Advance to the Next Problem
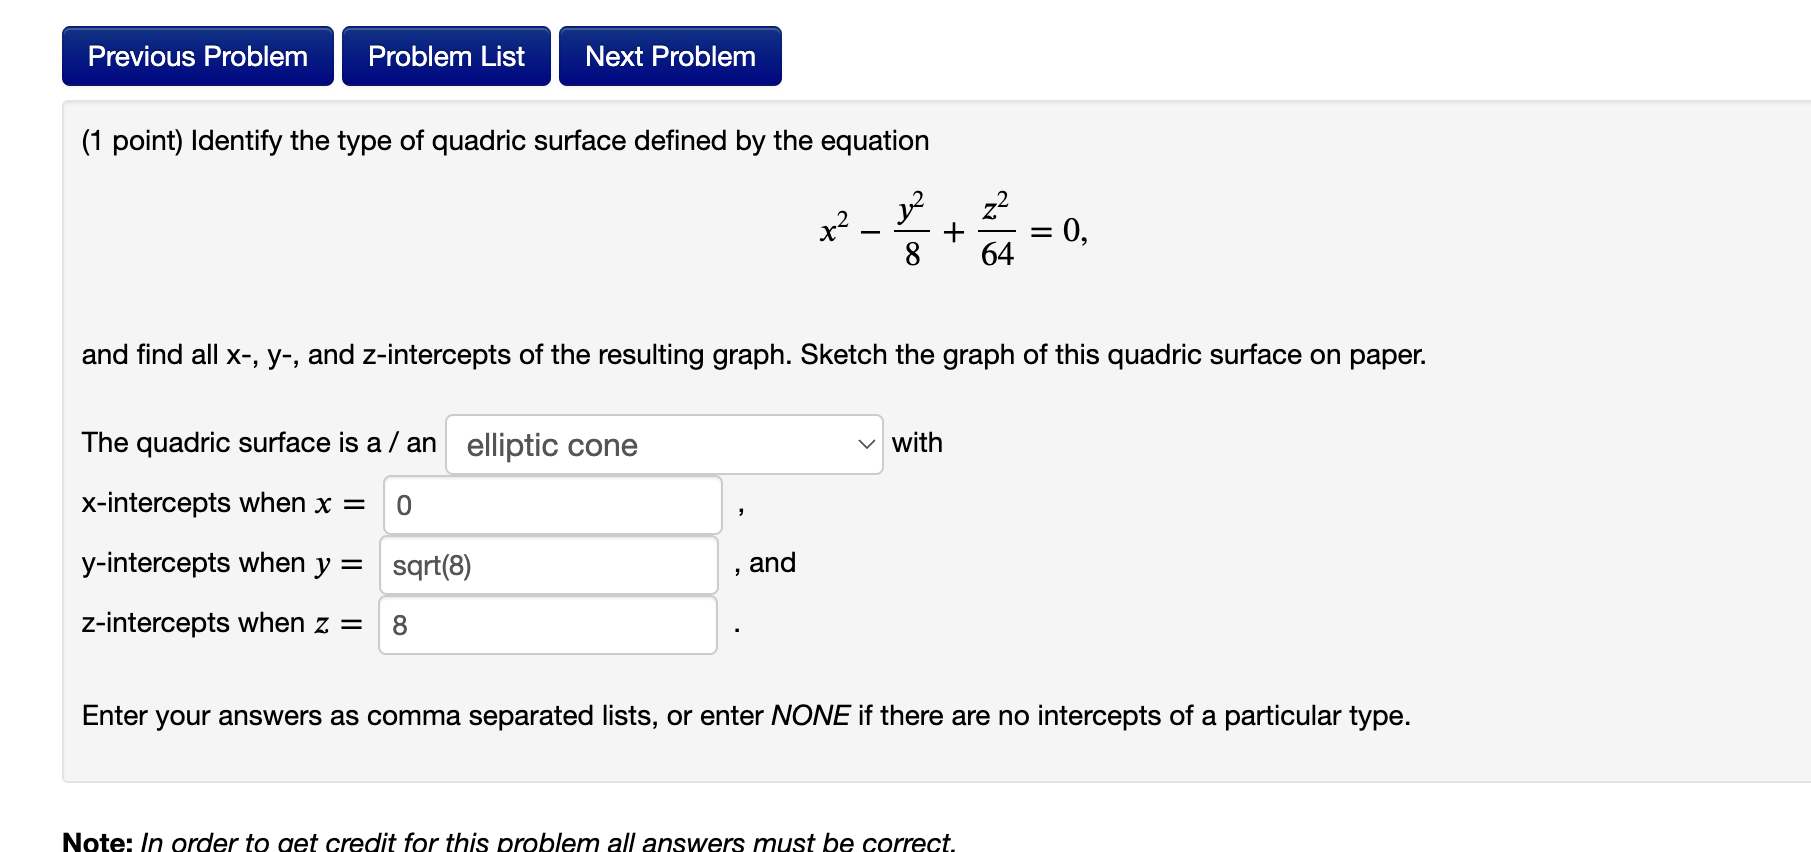 [x=670, y=57]
